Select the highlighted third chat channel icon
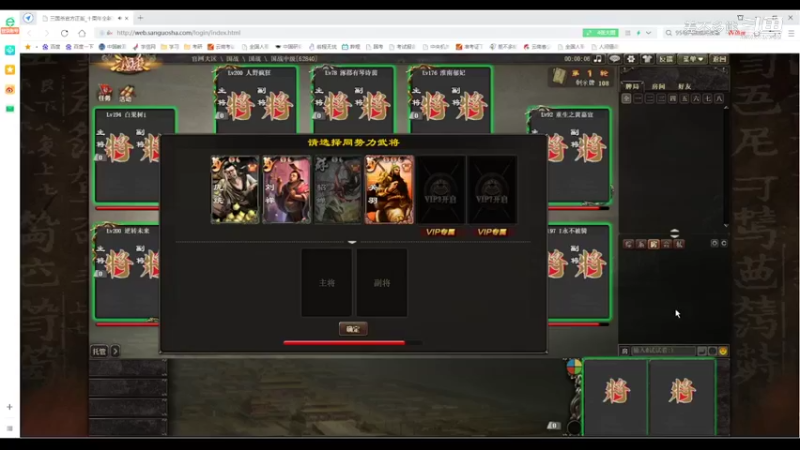Image resolution: width=800 pixels, height=450 pixels. coord(654,244)
